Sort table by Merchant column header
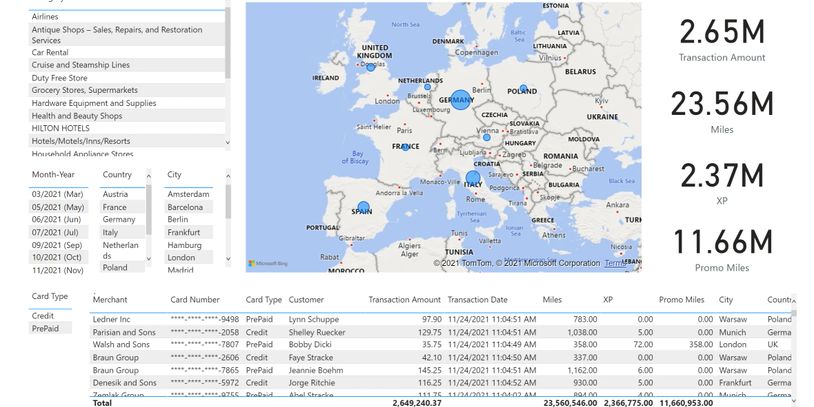Screen dimensions: 814x407 (x=110, y=300)
